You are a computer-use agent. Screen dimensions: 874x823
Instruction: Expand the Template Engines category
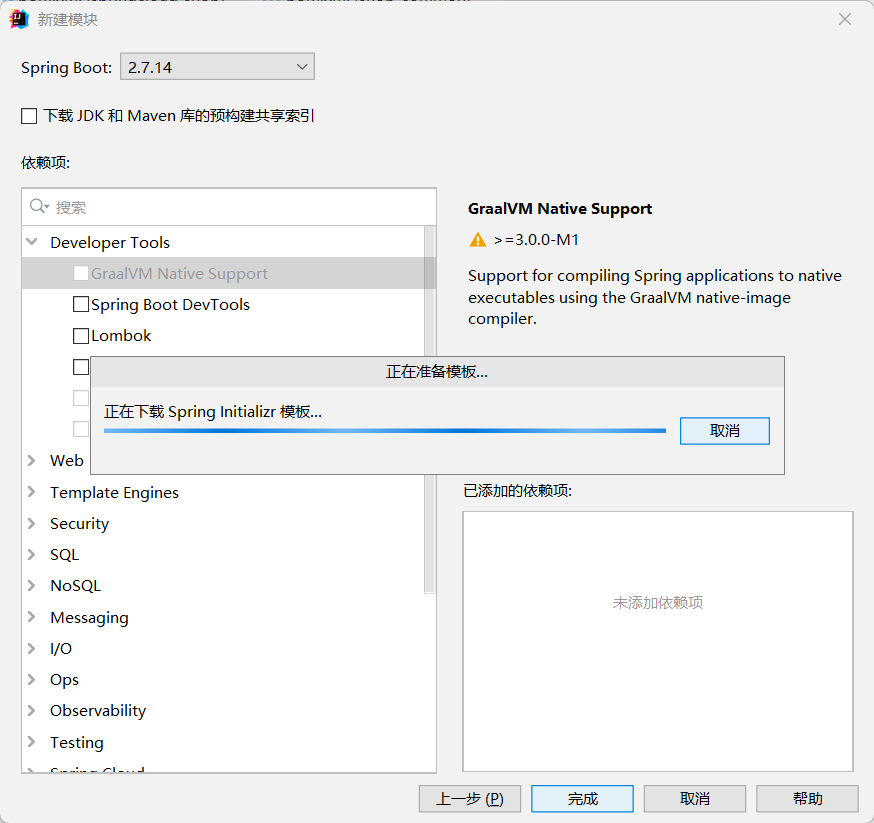pos(32,492)
